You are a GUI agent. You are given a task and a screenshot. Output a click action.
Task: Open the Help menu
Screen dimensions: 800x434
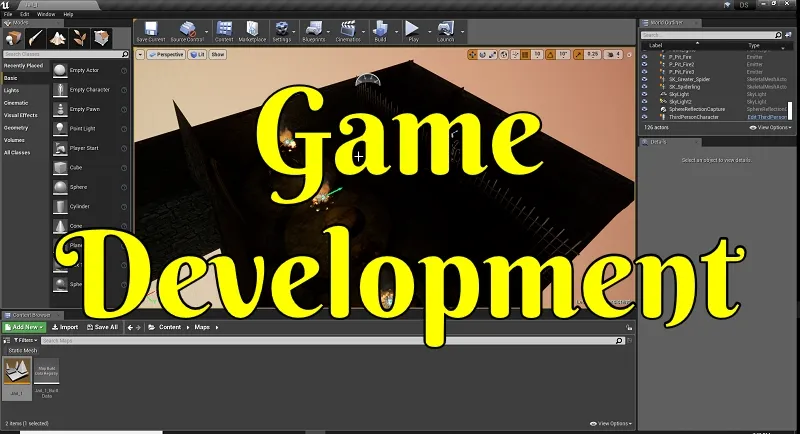point(68,14)
